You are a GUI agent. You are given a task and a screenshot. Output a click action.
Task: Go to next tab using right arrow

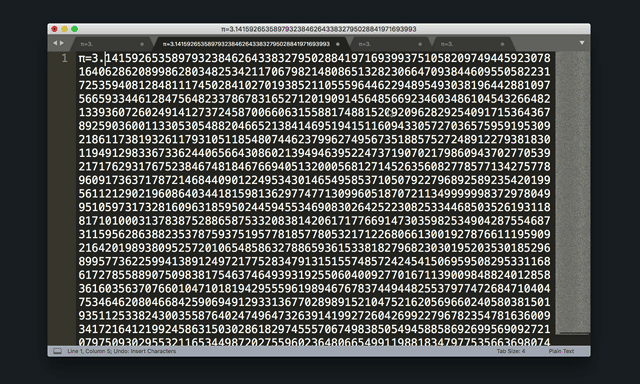coord(62,43)
